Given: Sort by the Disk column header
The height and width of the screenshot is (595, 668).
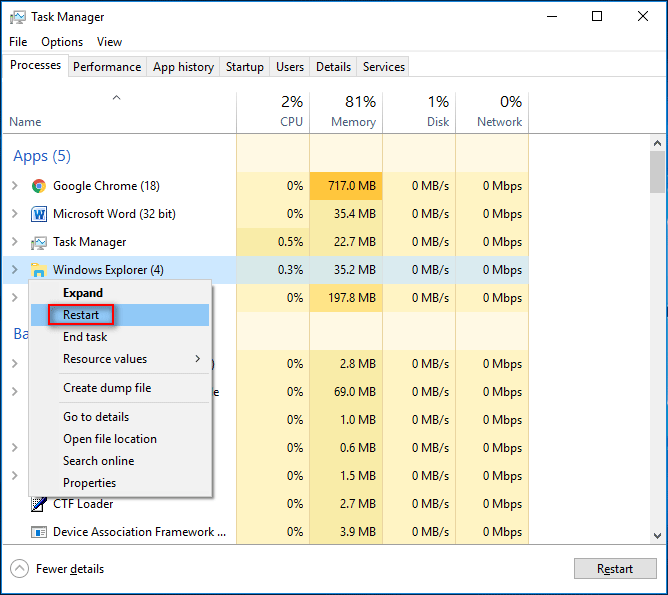Looking at the screenshot, I should (x=419, y=112).
